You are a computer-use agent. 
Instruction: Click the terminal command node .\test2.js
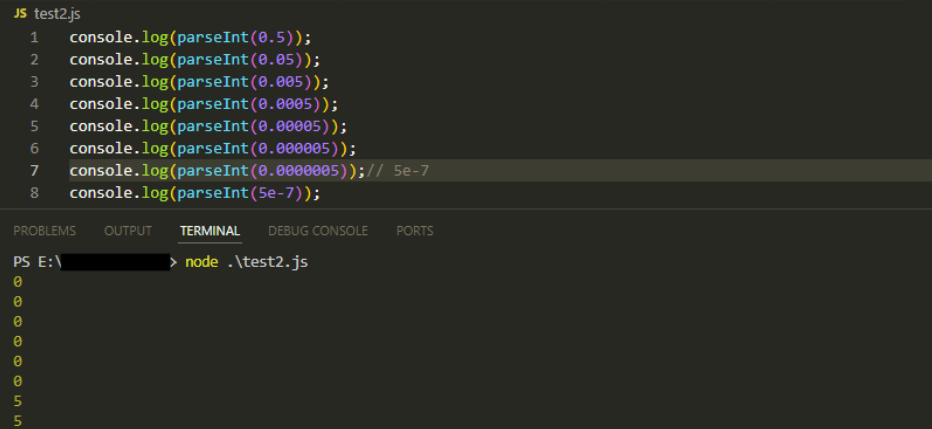point(247,262)
